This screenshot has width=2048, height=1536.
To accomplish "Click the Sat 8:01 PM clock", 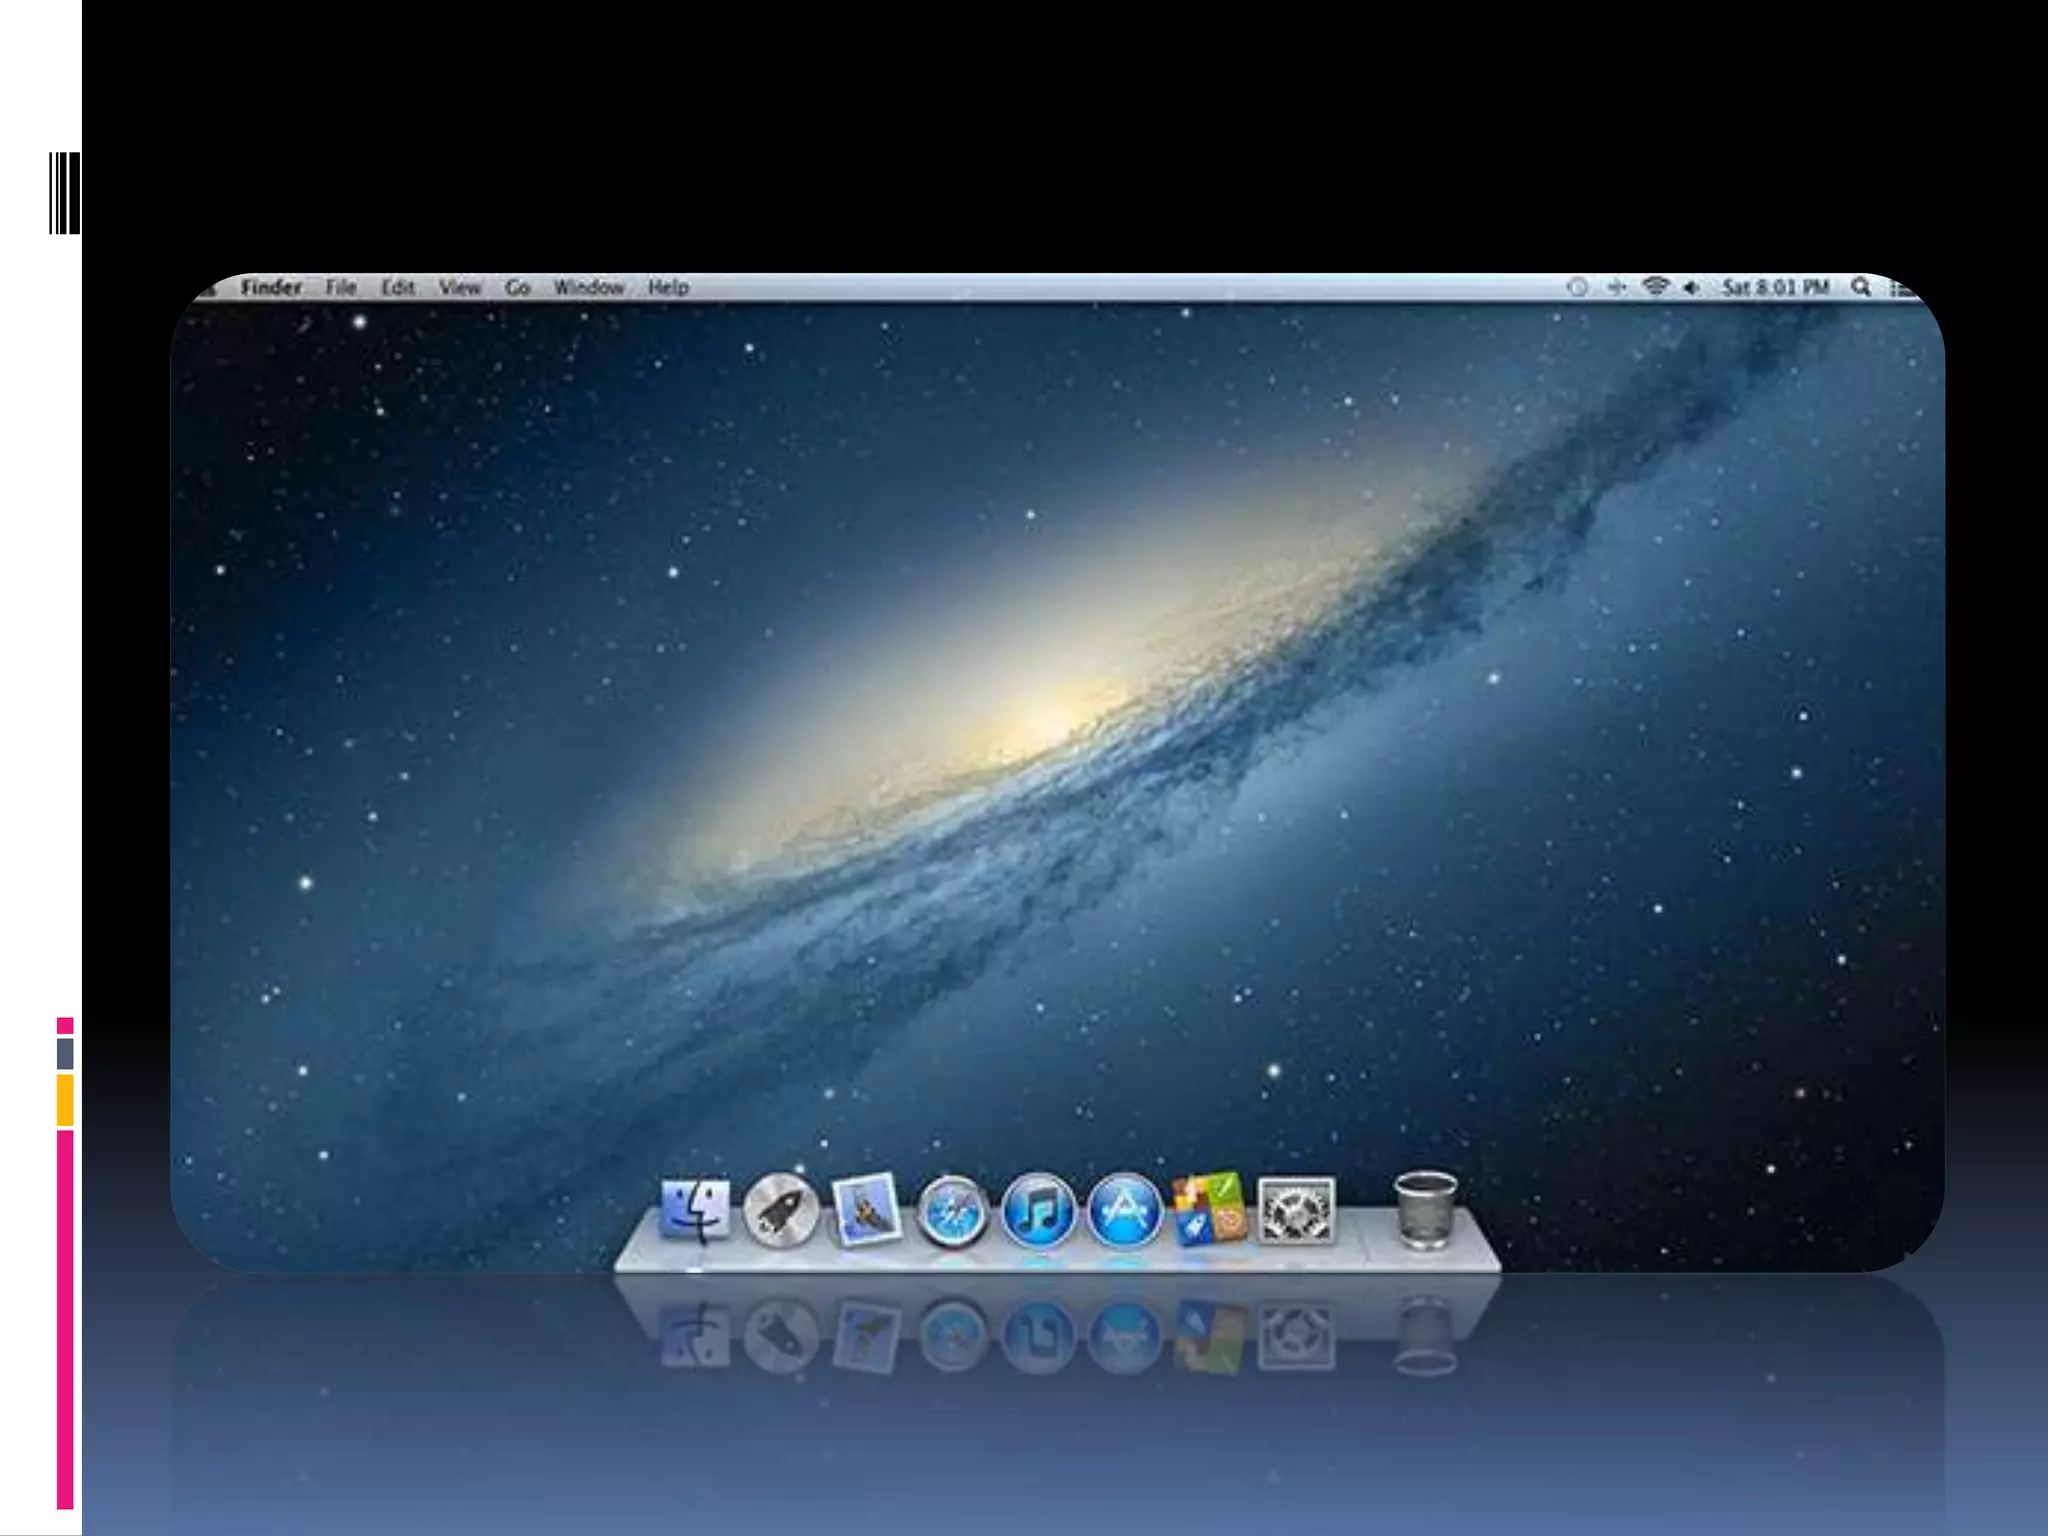I will [x=1775, y=288].
